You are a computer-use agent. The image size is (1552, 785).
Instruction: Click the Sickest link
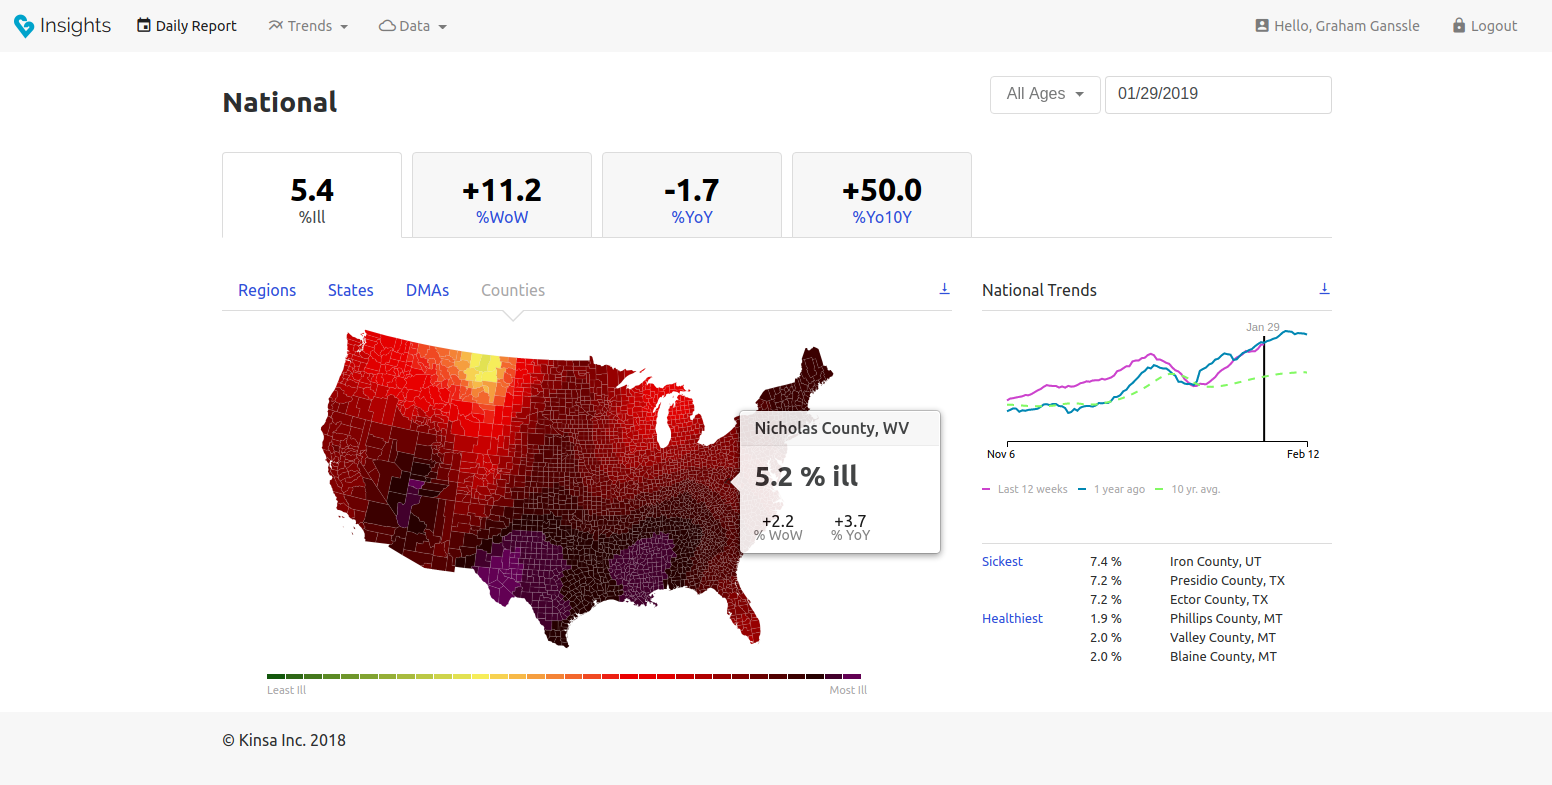(x=1002, y=562)
